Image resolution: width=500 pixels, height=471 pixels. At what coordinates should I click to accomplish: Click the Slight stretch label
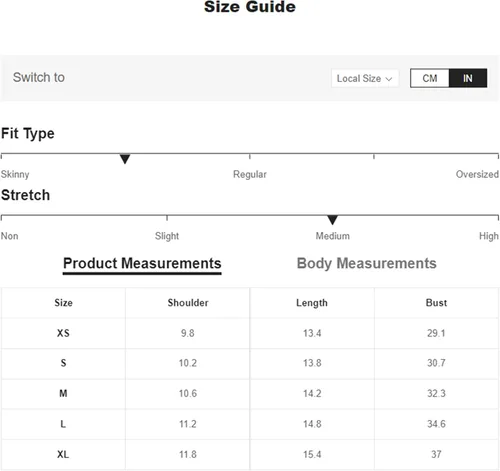coord(167,236)
